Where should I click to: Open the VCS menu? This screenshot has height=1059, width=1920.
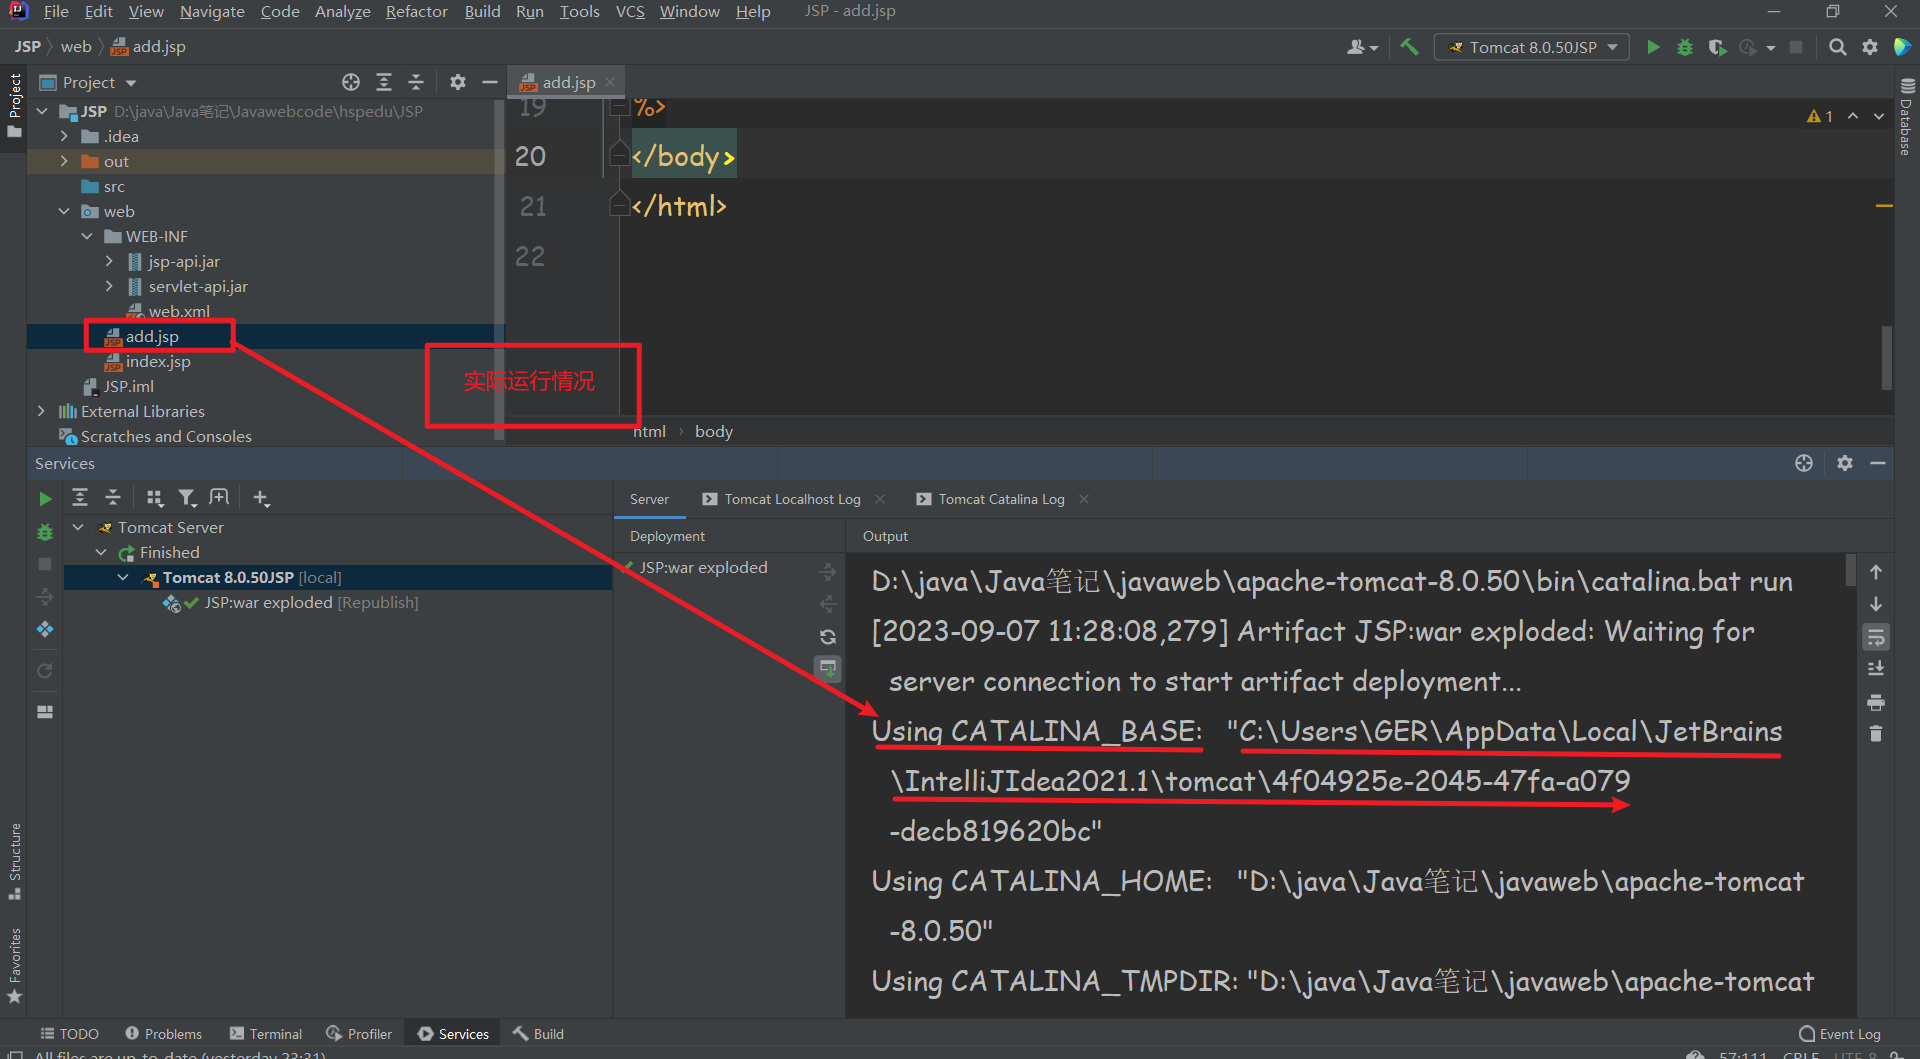pyautogui.click(x=630, y=11)
